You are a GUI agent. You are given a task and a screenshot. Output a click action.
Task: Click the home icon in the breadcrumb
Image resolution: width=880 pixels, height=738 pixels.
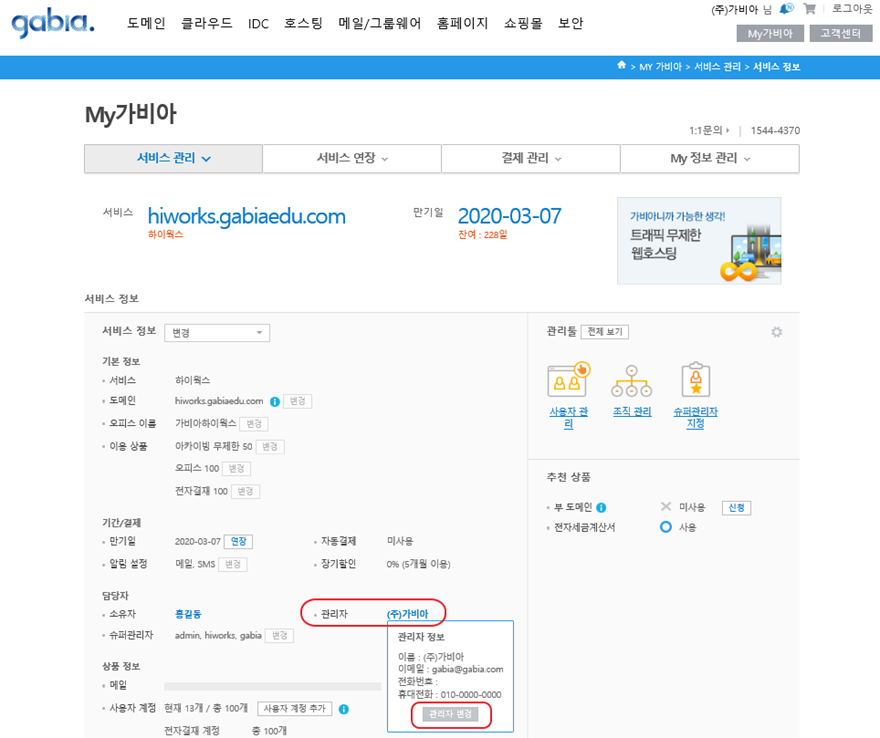click(622, 67)
